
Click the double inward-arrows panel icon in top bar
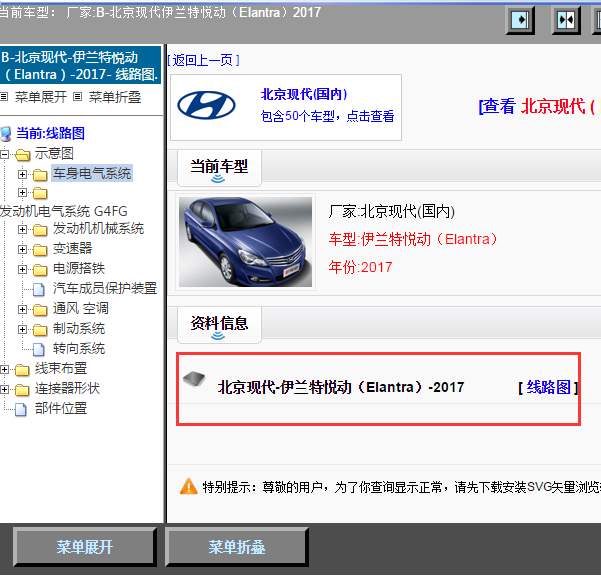tap(566, 20)
